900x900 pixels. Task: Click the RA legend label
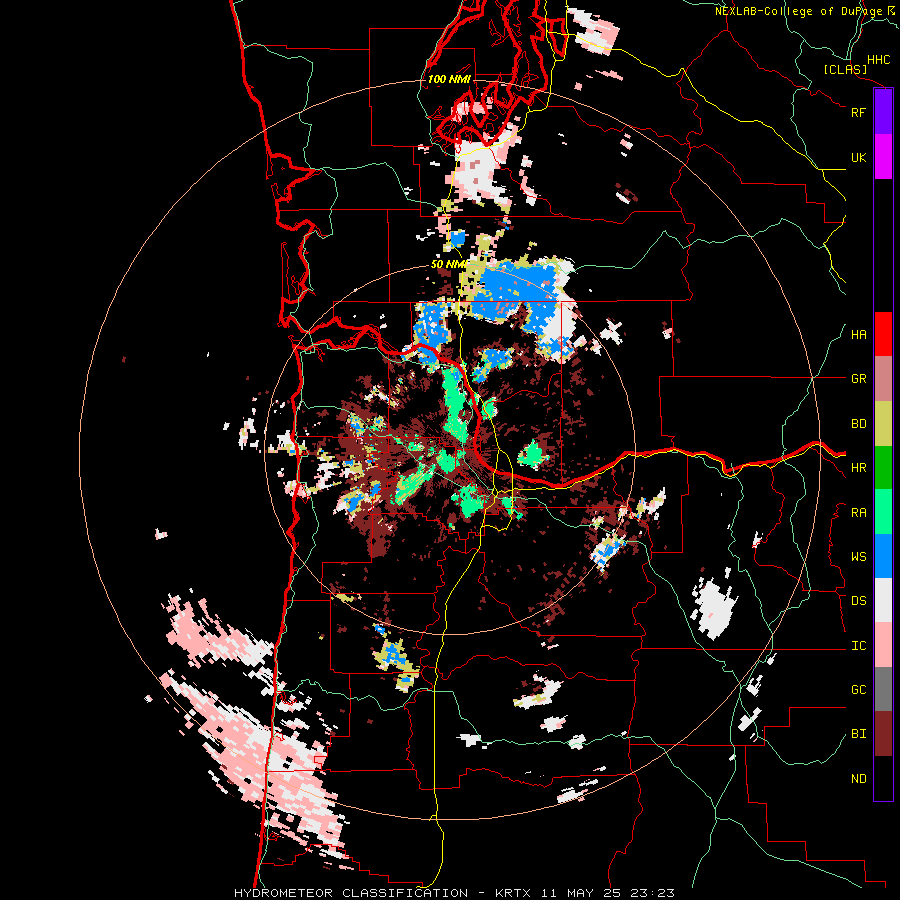pos(858,513)
